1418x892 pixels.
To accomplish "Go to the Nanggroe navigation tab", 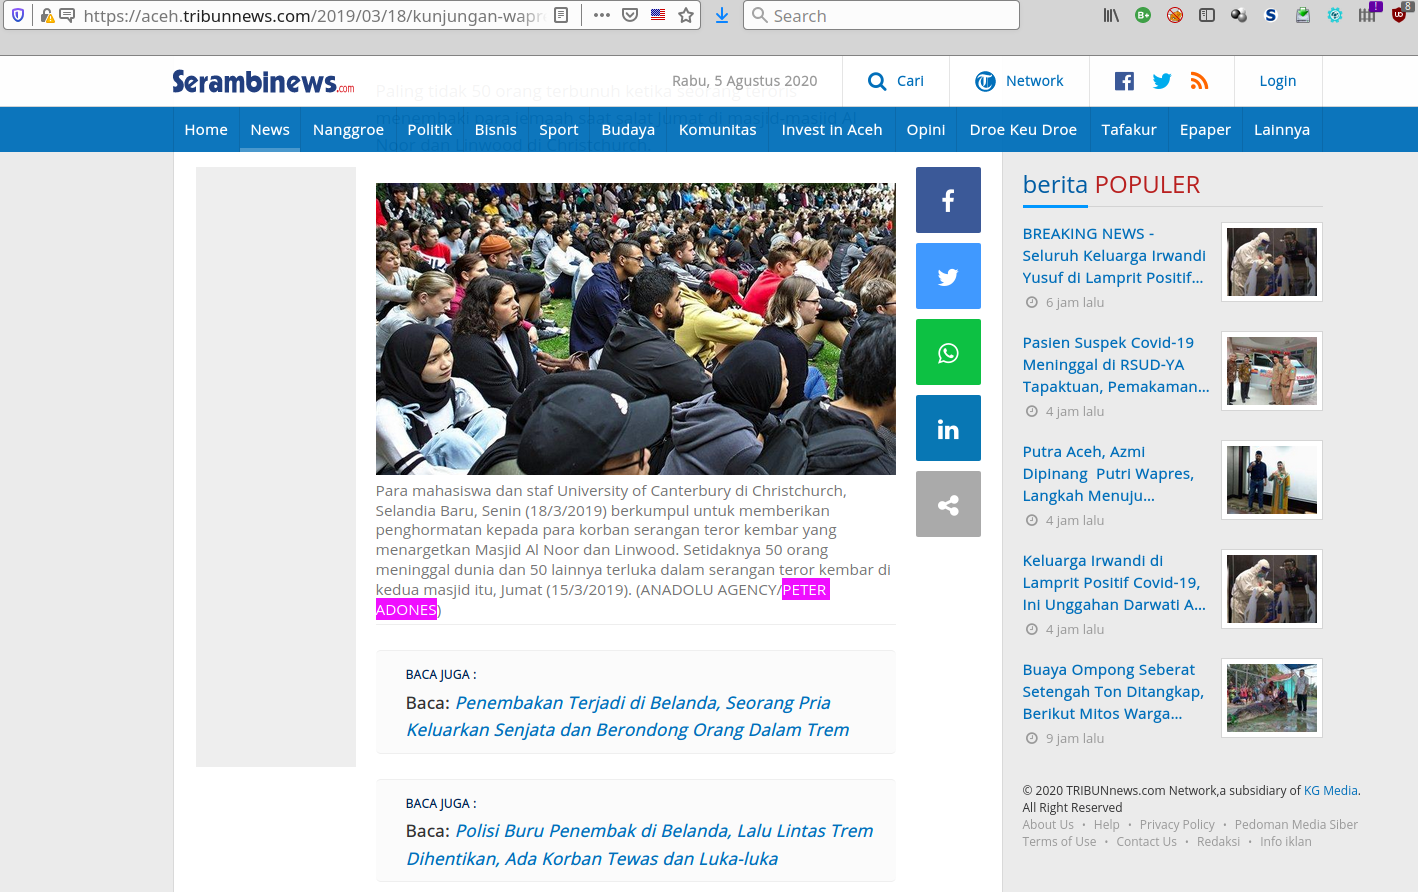I will [348, 130].
